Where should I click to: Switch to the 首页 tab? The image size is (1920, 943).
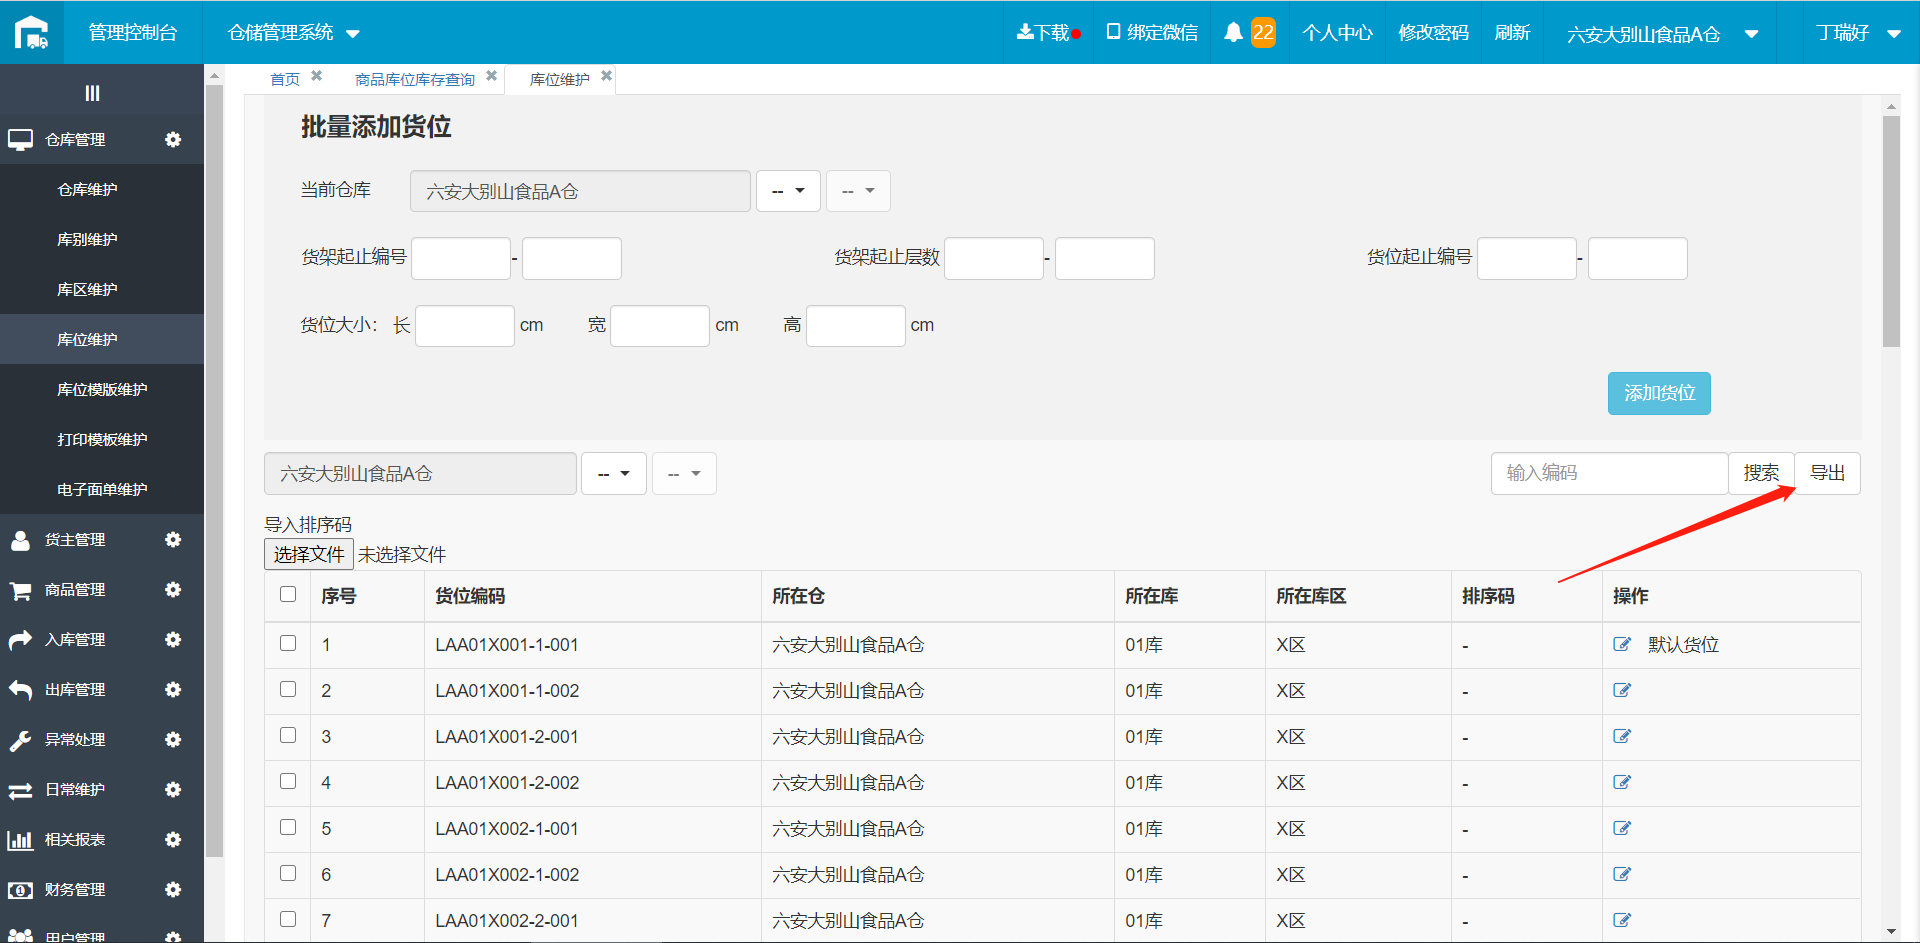285,79
